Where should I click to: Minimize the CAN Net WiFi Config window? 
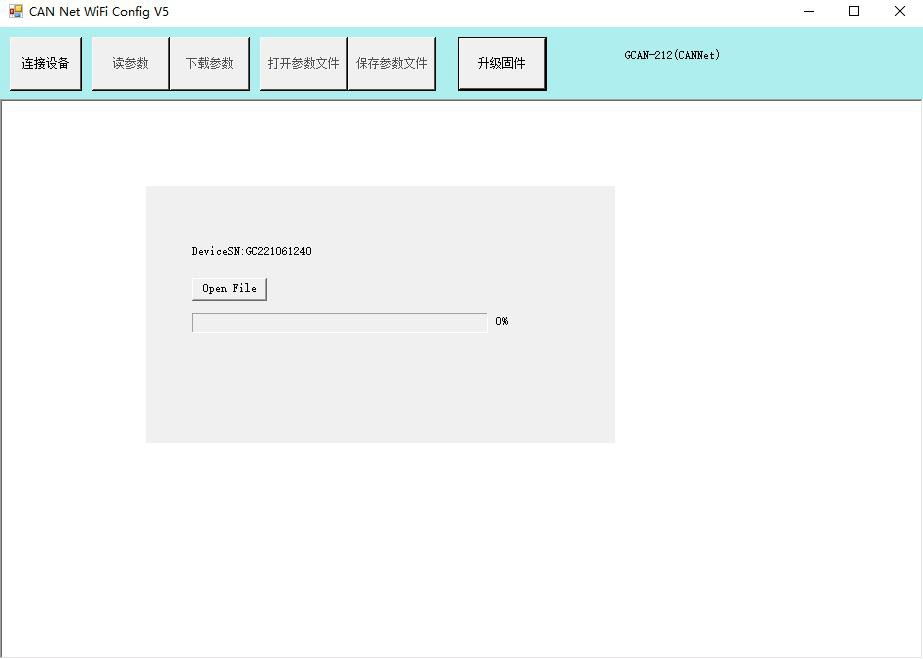click(x=808, y=12)
